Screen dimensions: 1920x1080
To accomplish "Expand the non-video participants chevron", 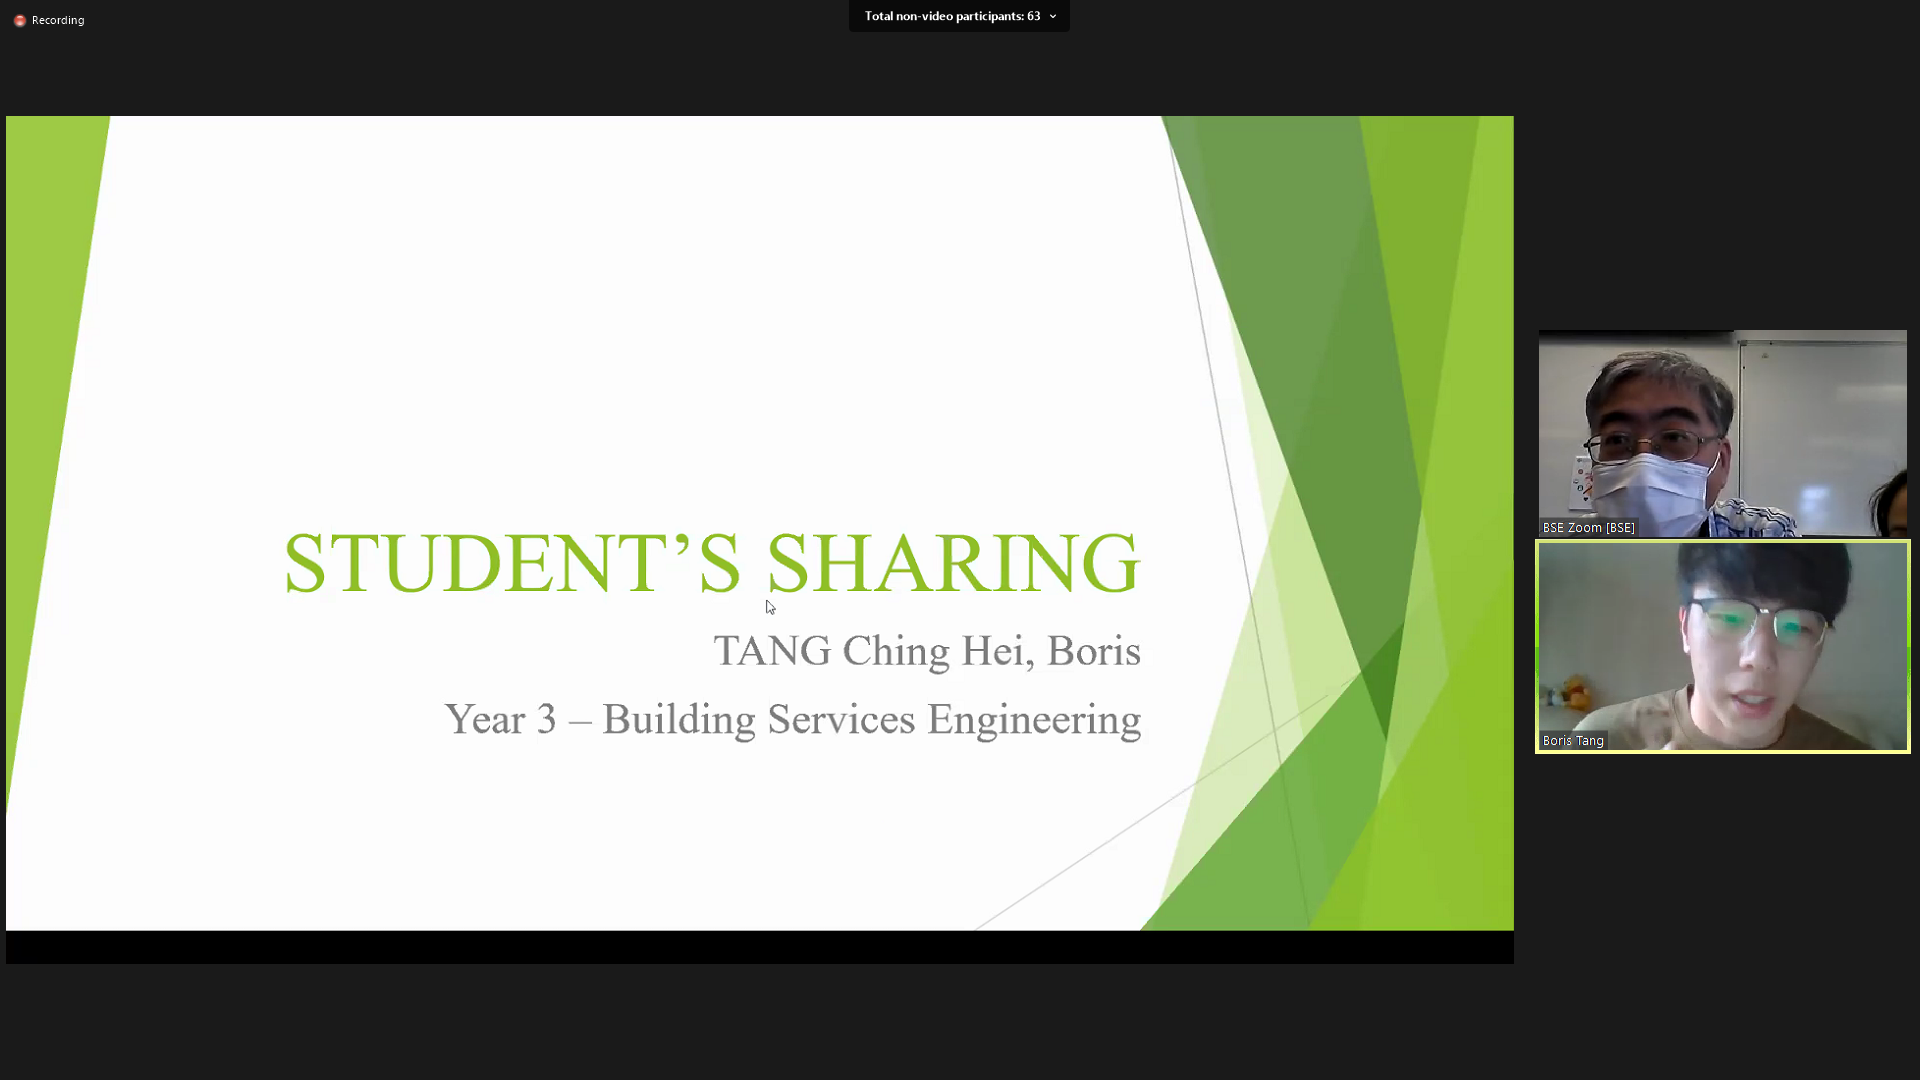I will click(x=1053, y=16).
